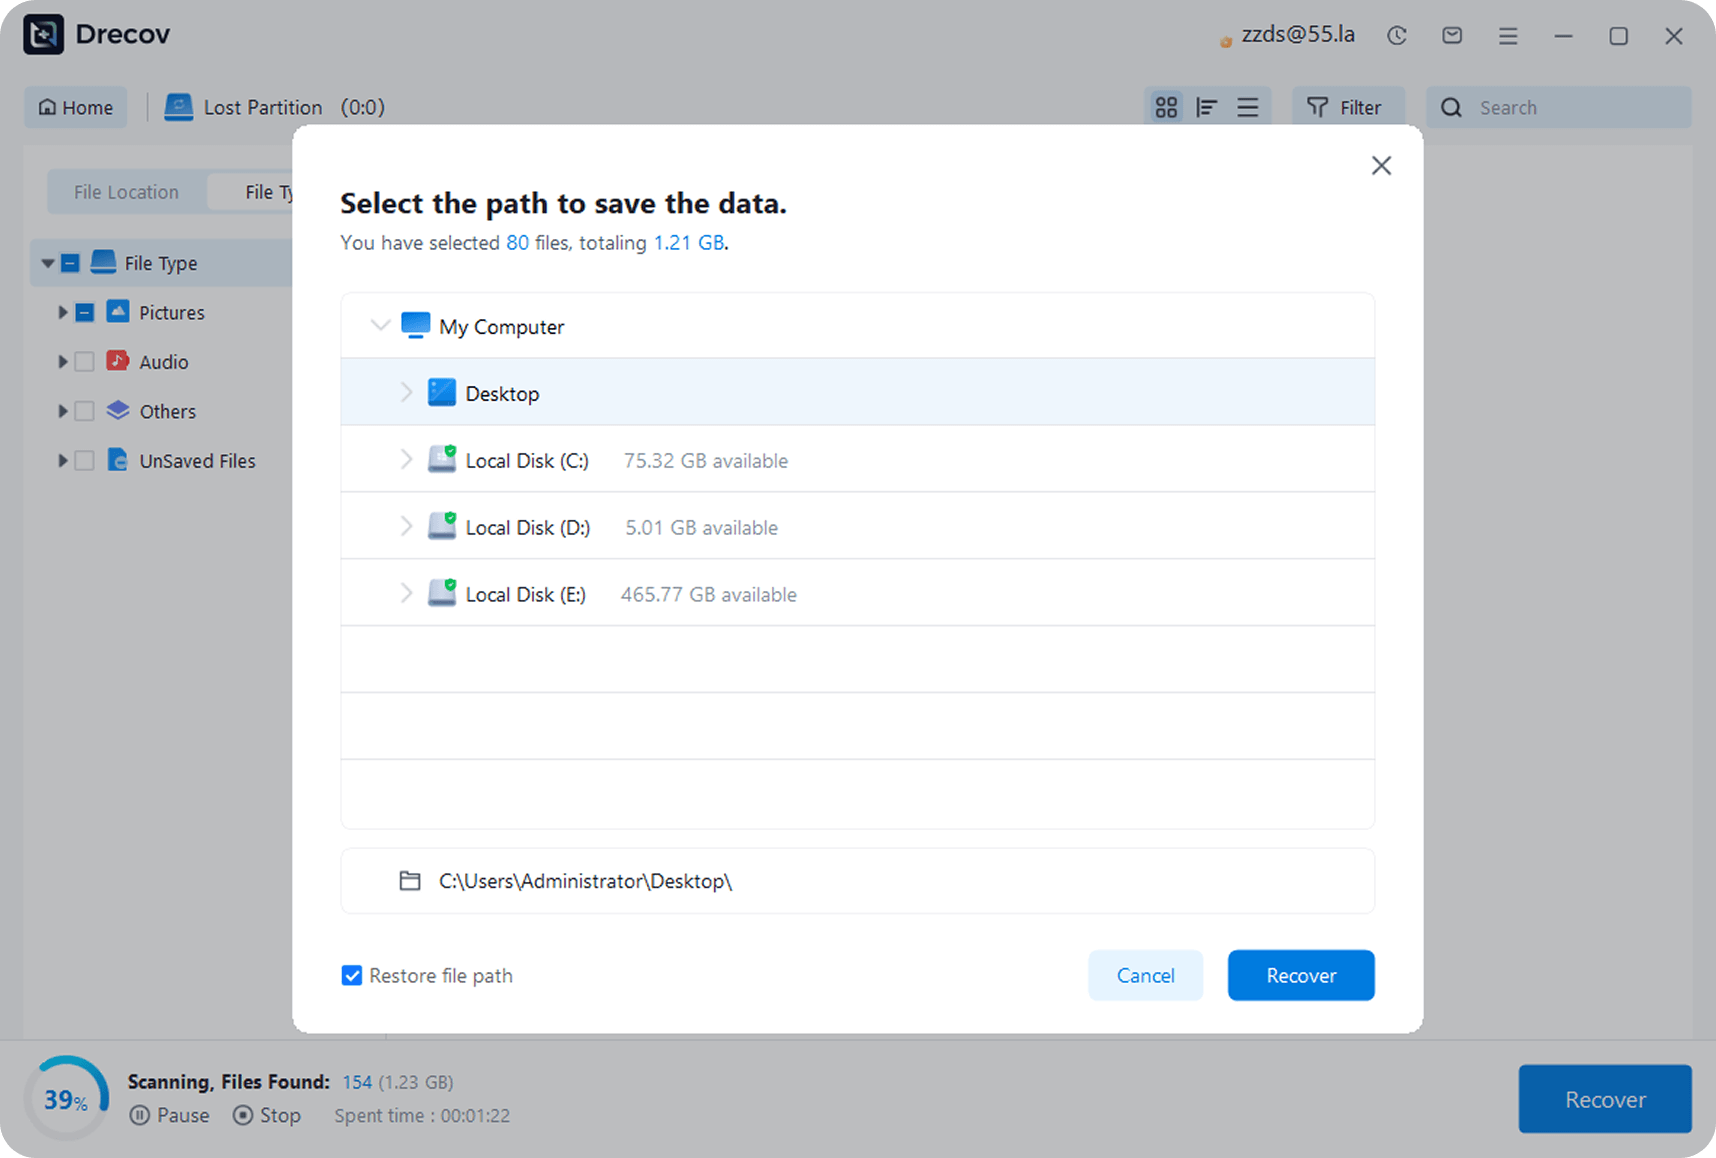Switch to large thumbnail grid view
This screenshot has height=1158, width=1716.
[x=1166, y=107]
